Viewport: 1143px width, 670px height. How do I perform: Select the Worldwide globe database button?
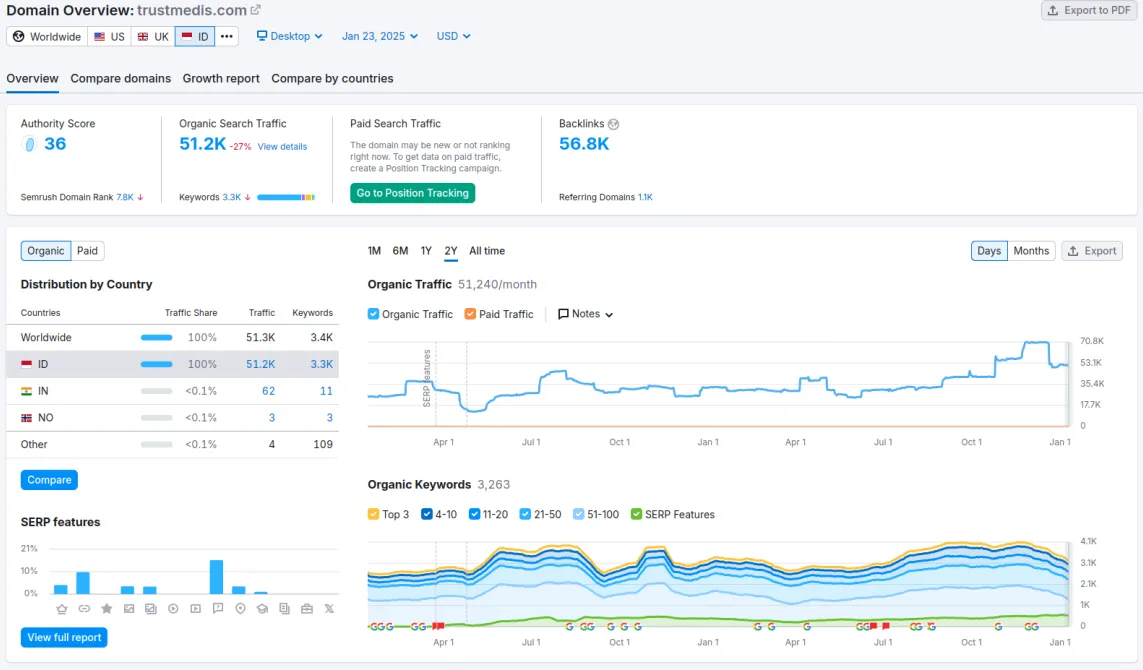click(x=47, y=36)
